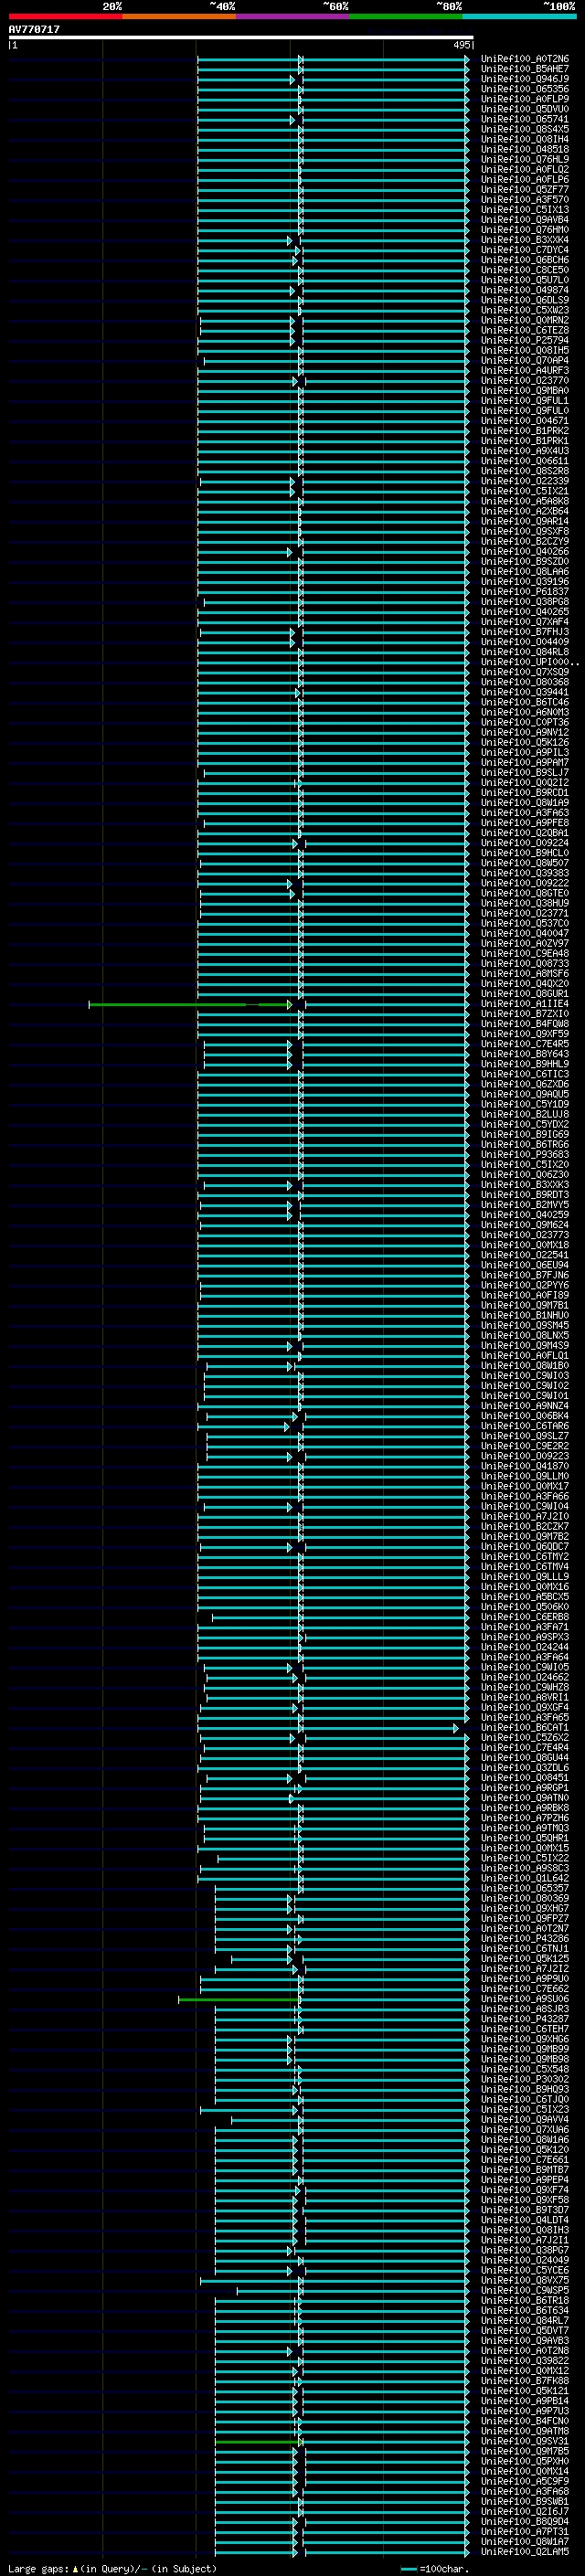Select hit label UniRef100_O80368
This screenshot has width=585, height=2576.
tap(525, 682)
